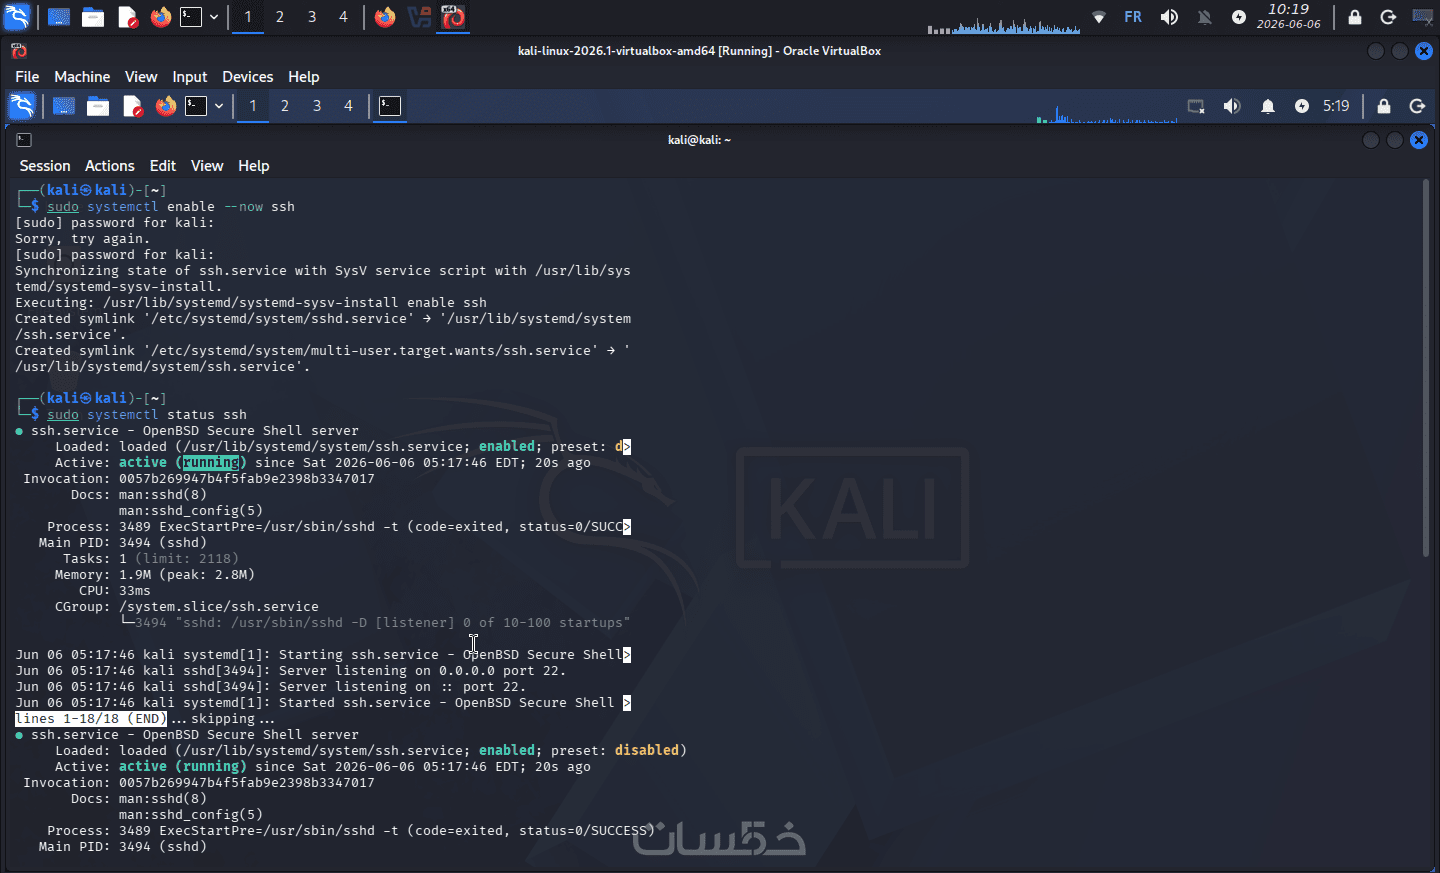Screen dimensions: 1440x873
Task: Open the VirtualBox View menu
Action: click(x=141, y=77)
